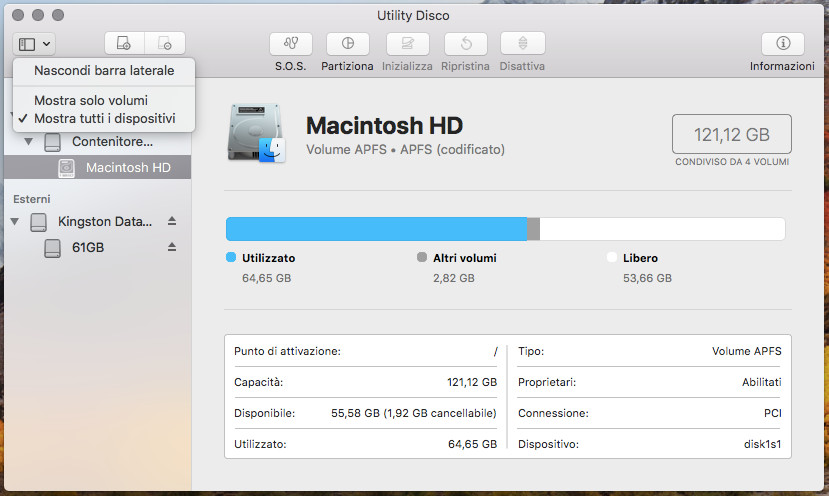Viewport: 829px width, 496px height.
Task: Choose Nascondi barra laterale menu item
Action: click(x=104, y=71)
